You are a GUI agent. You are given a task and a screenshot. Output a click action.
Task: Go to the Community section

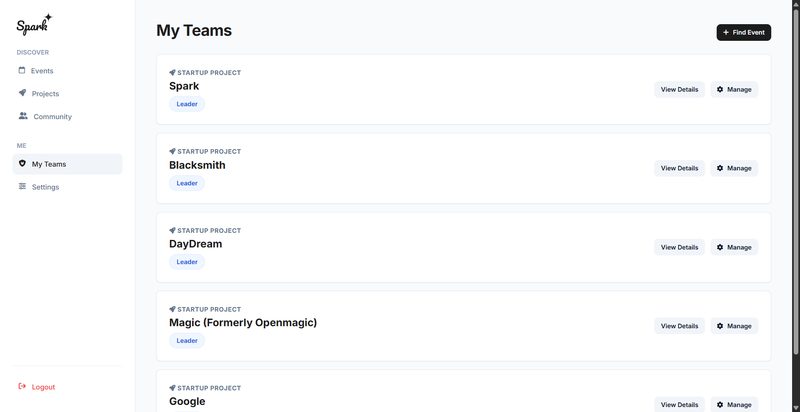52,117
